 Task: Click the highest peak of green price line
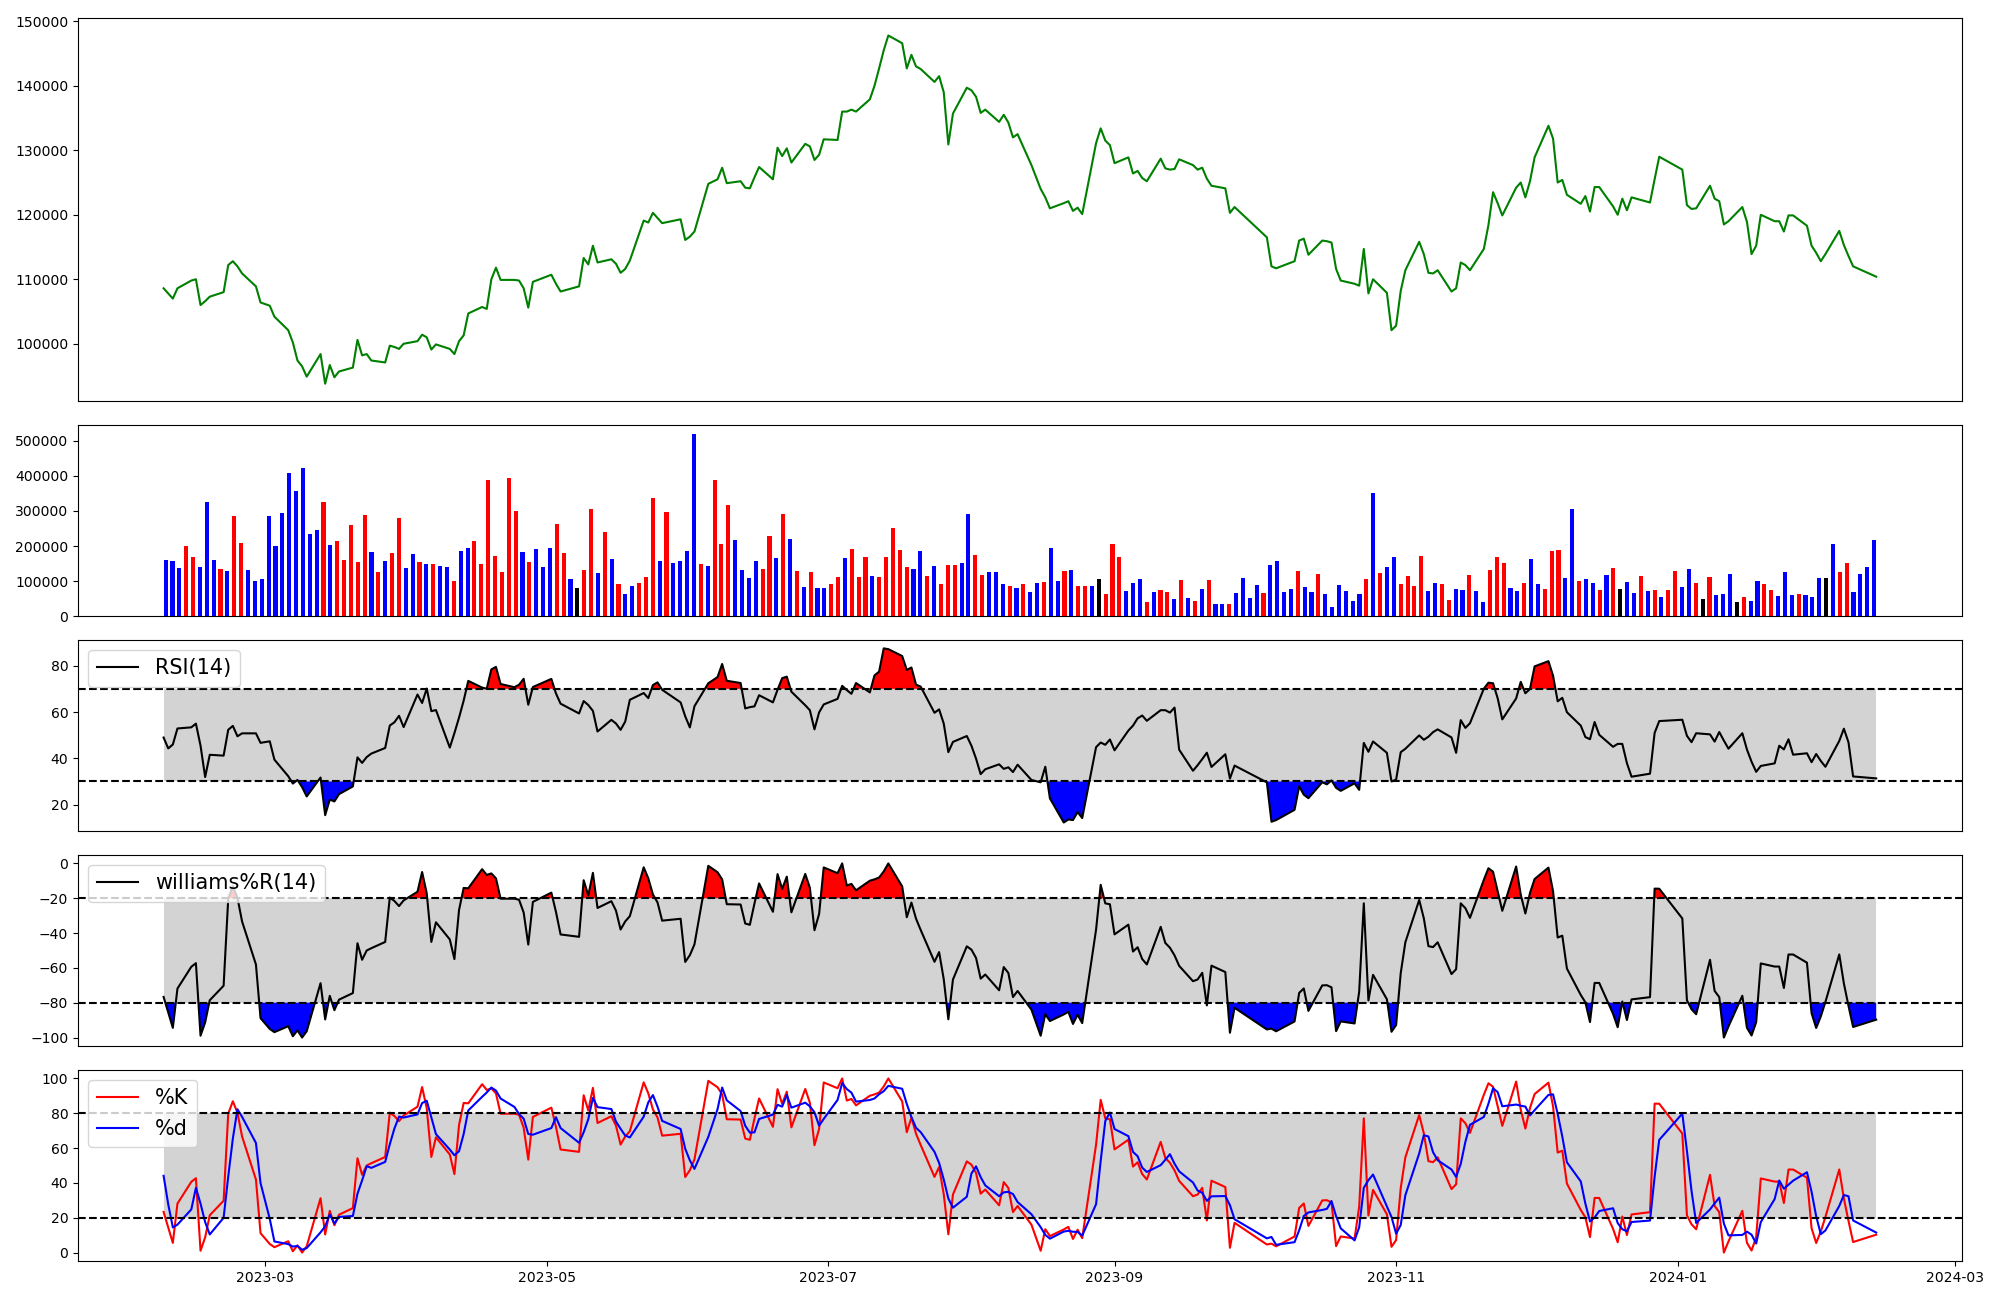click(887, 36)
